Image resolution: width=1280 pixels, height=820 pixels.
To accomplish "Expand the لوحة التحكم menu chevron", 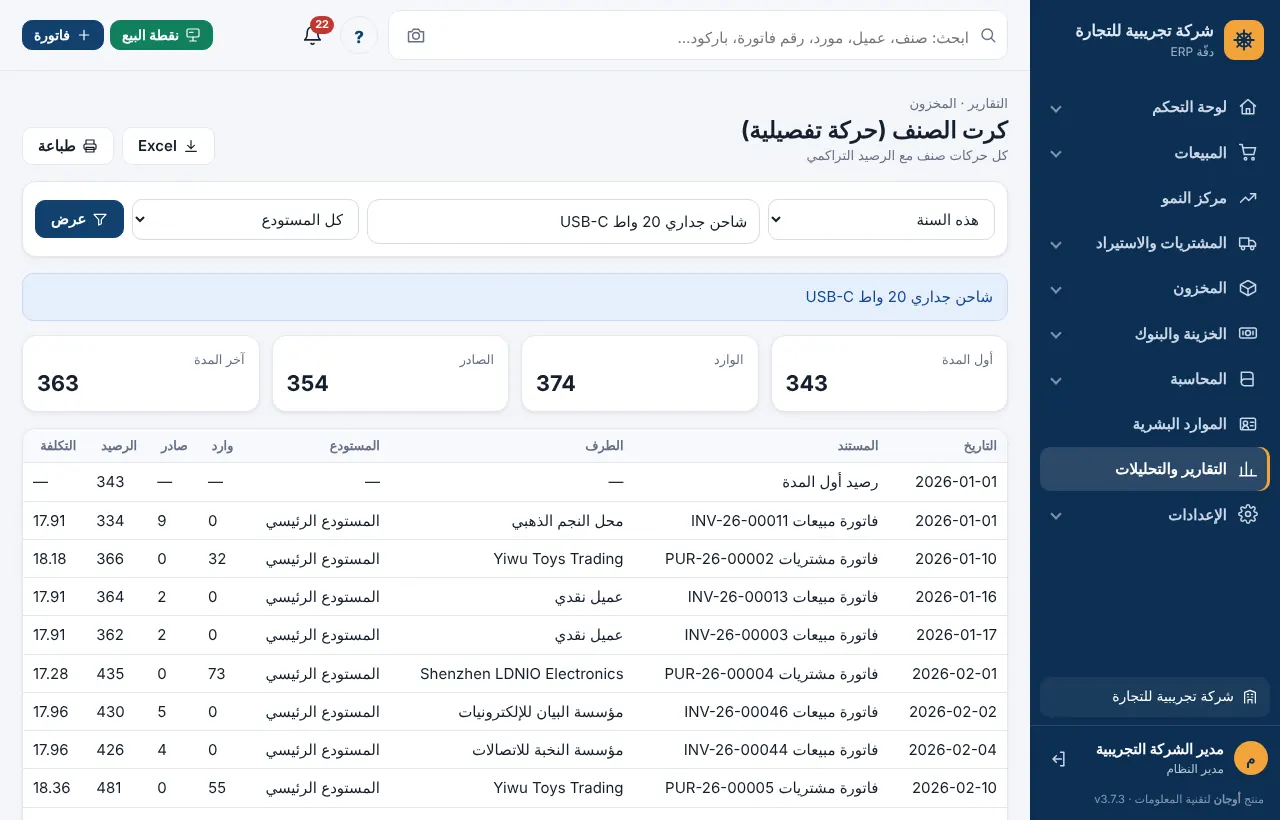I will click(1055, 108).
